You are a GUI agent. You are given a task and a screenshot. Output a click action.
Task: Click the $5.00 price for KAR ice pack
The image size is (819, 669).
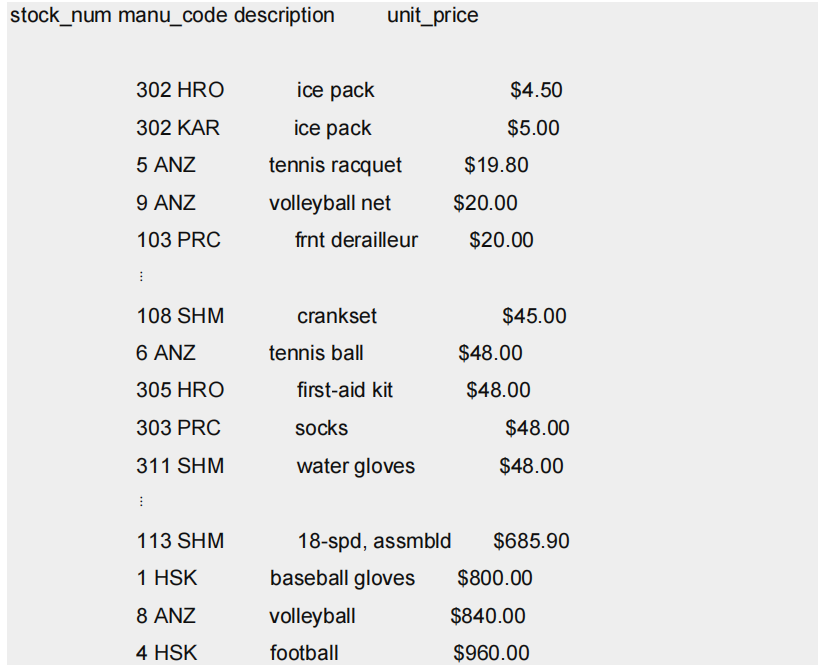(x=533, y=128)
